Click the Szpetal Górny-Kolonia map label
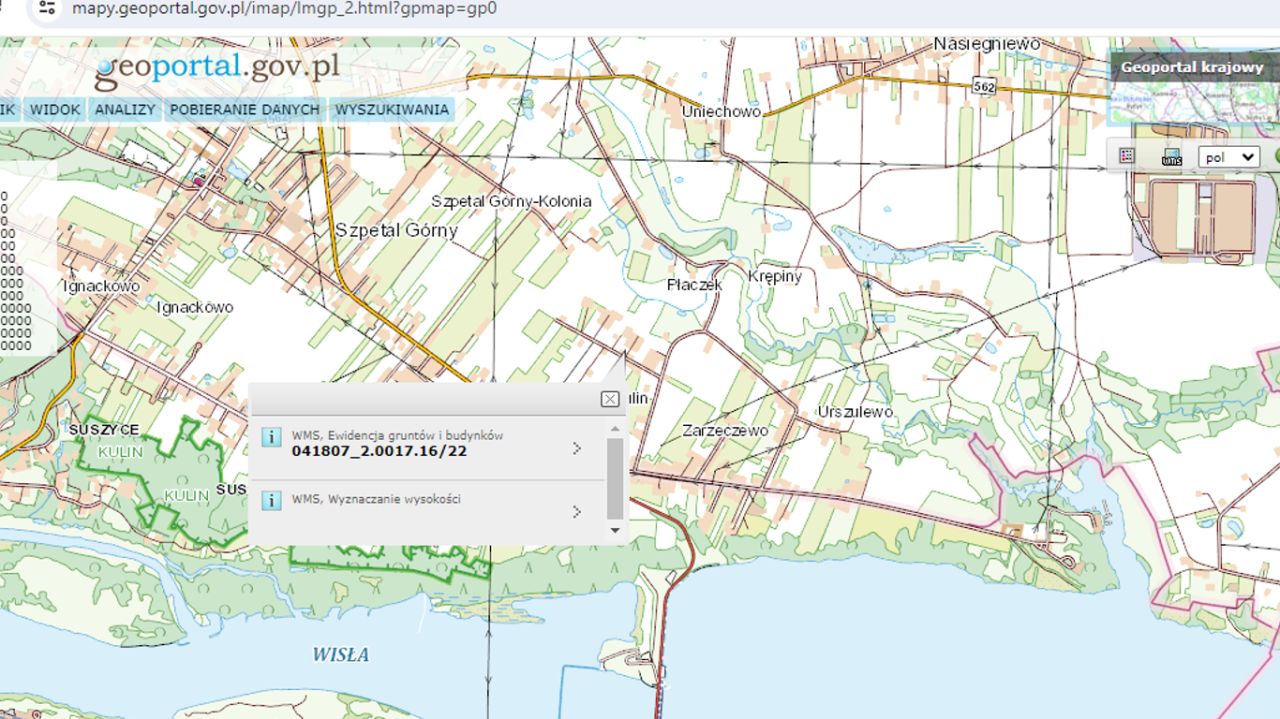Viewport: 1280px width, 719px height. (511, 201)
